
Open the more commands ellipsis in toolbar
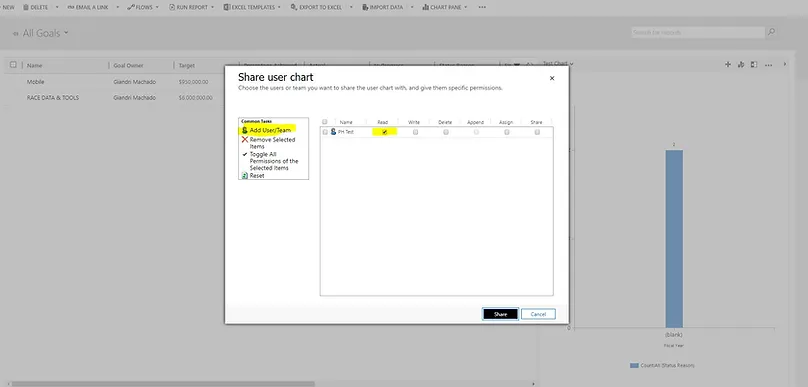pyautogui.click(x=482, y=7)
